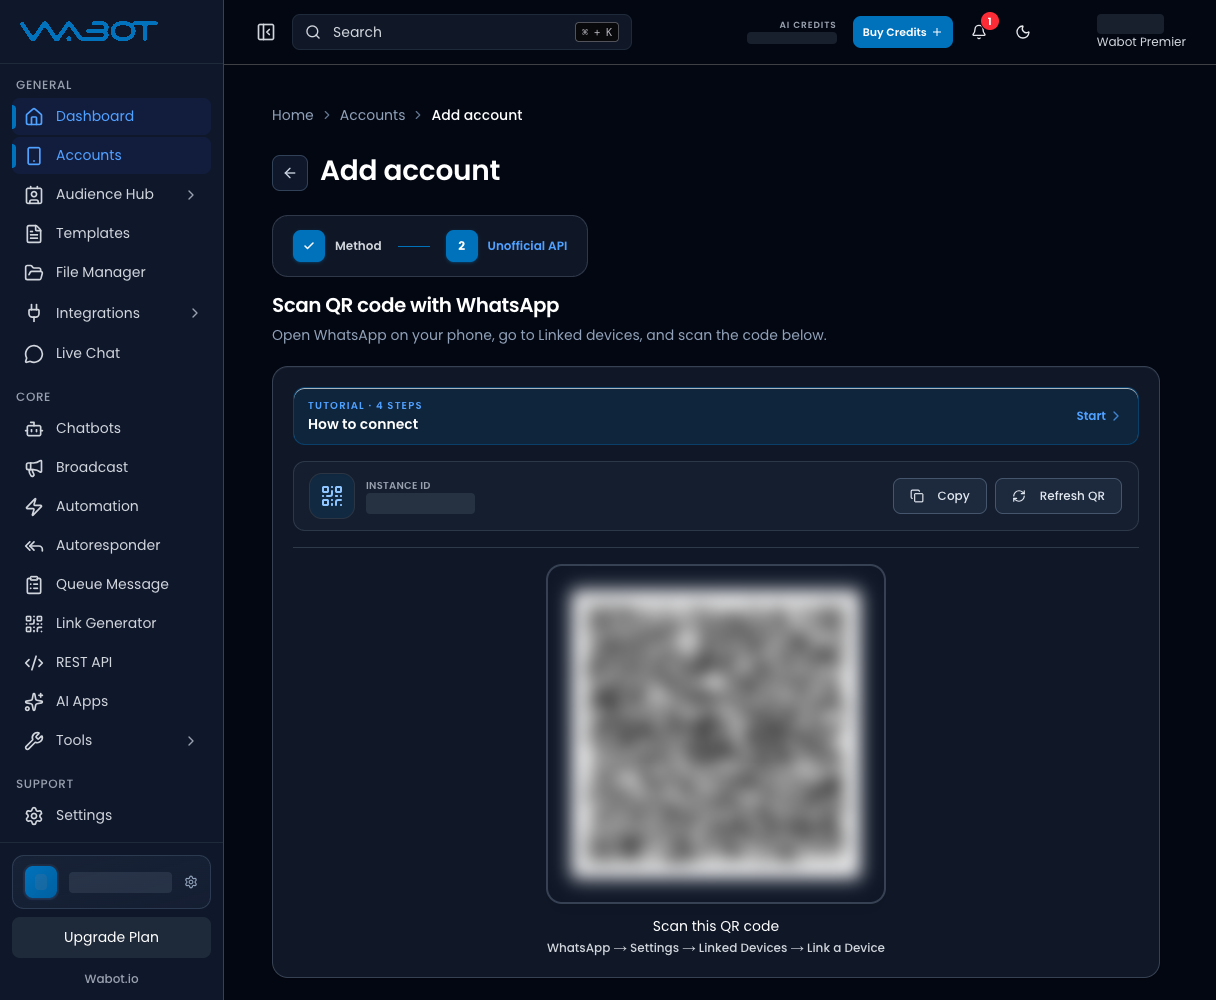Screen dimensions: 1216x1000
Task: Click the Automation lightning icon
Action: (x=34, y=506)
